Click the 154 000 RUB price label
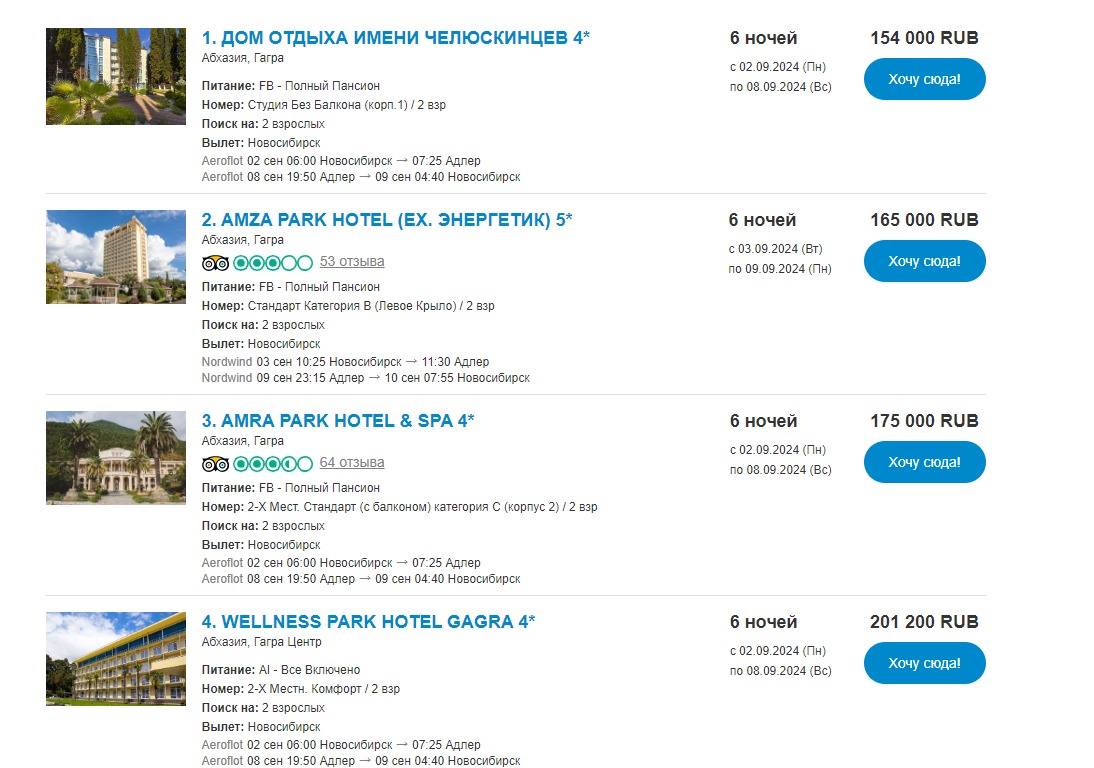1094x768 pixels. coord(924,38)
